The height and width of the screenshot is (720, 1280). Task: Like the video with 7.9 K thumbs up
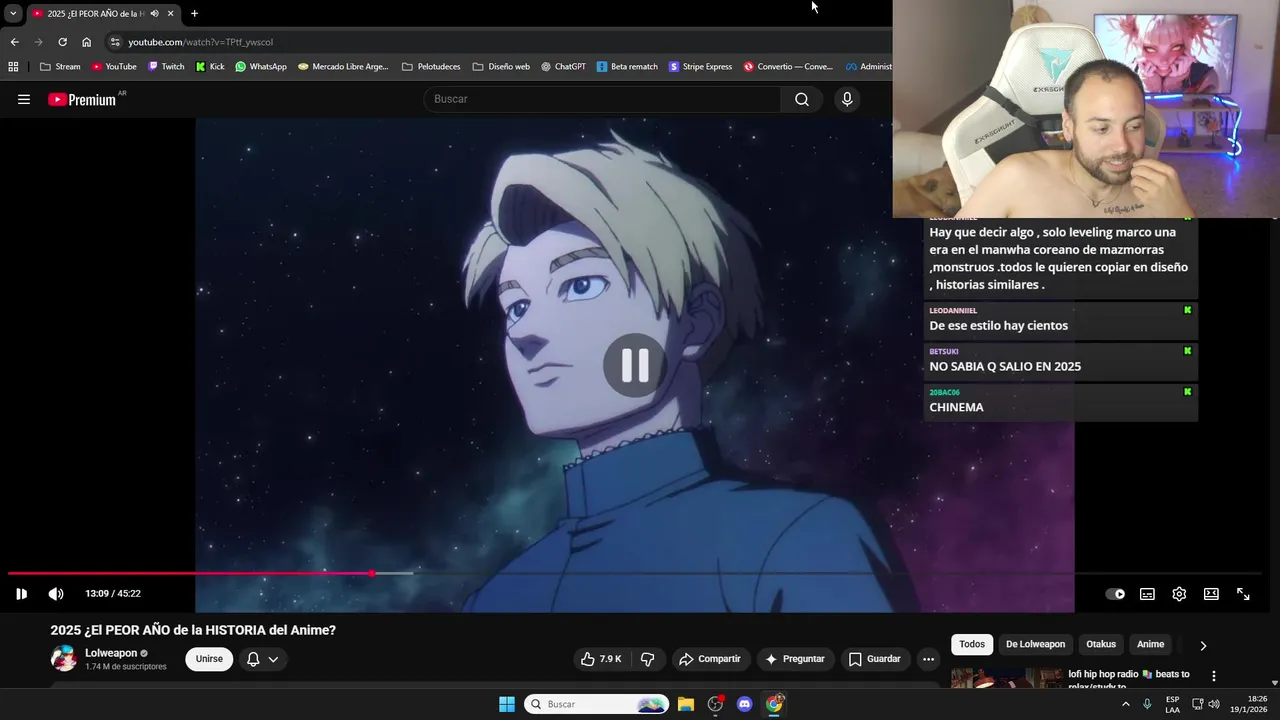click(601, 659)
